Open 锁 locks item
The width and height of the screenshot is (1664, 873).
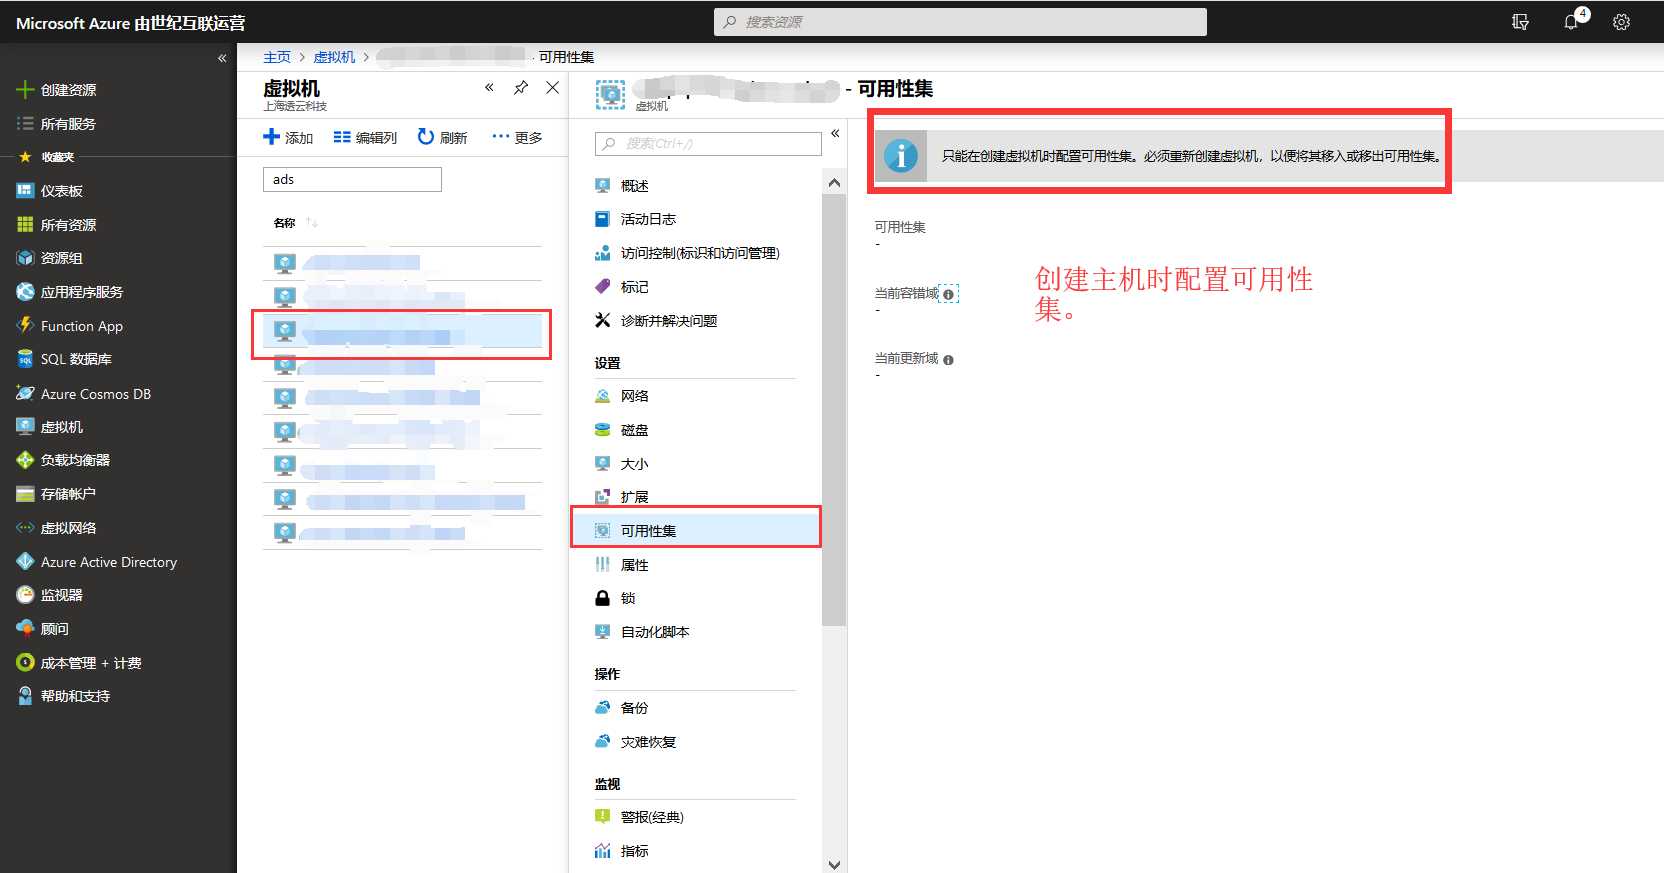(627, 598)
